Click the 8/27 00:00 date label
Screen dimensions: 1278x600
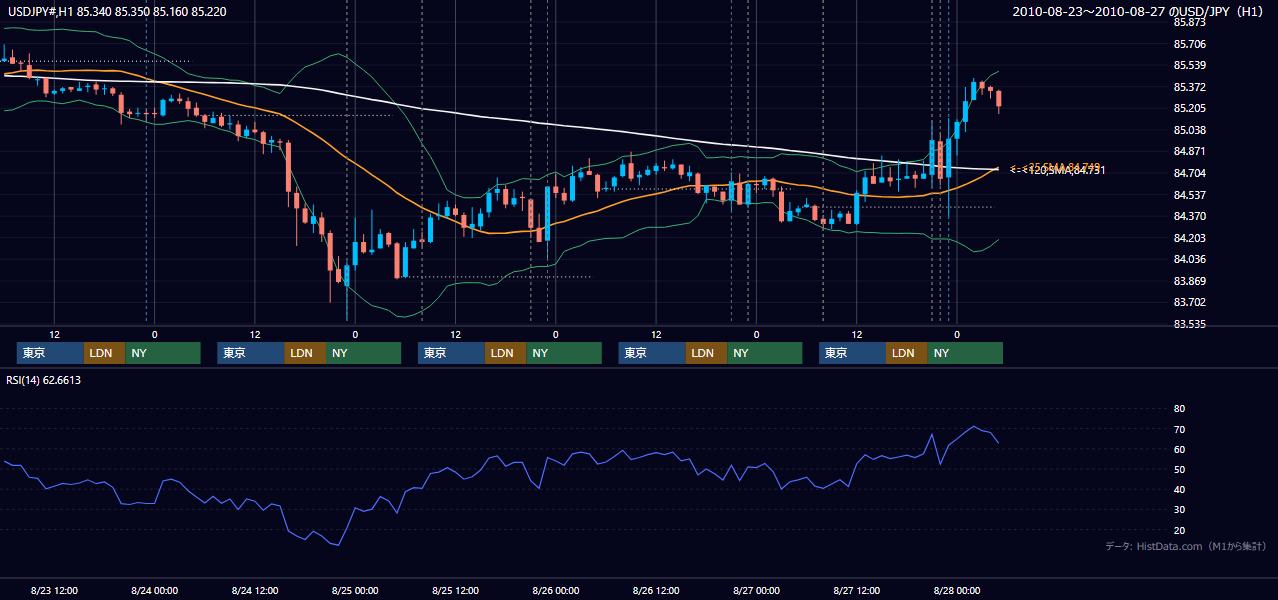756,590
